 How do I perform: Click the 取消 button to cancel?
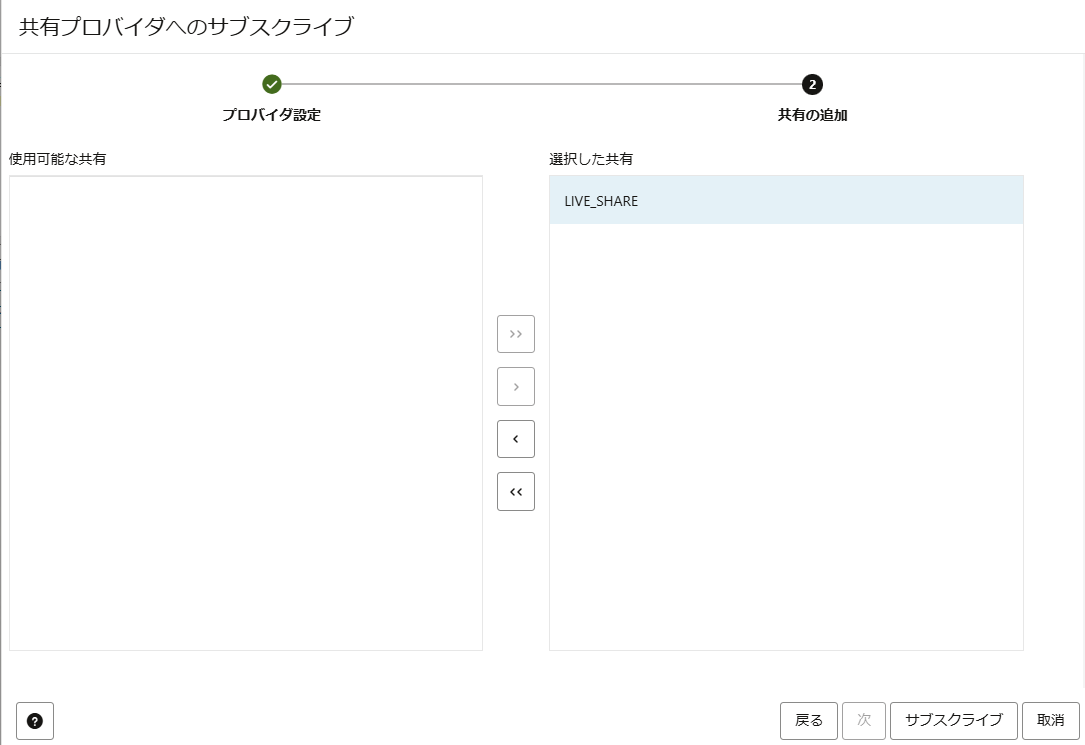point(1051,720)
